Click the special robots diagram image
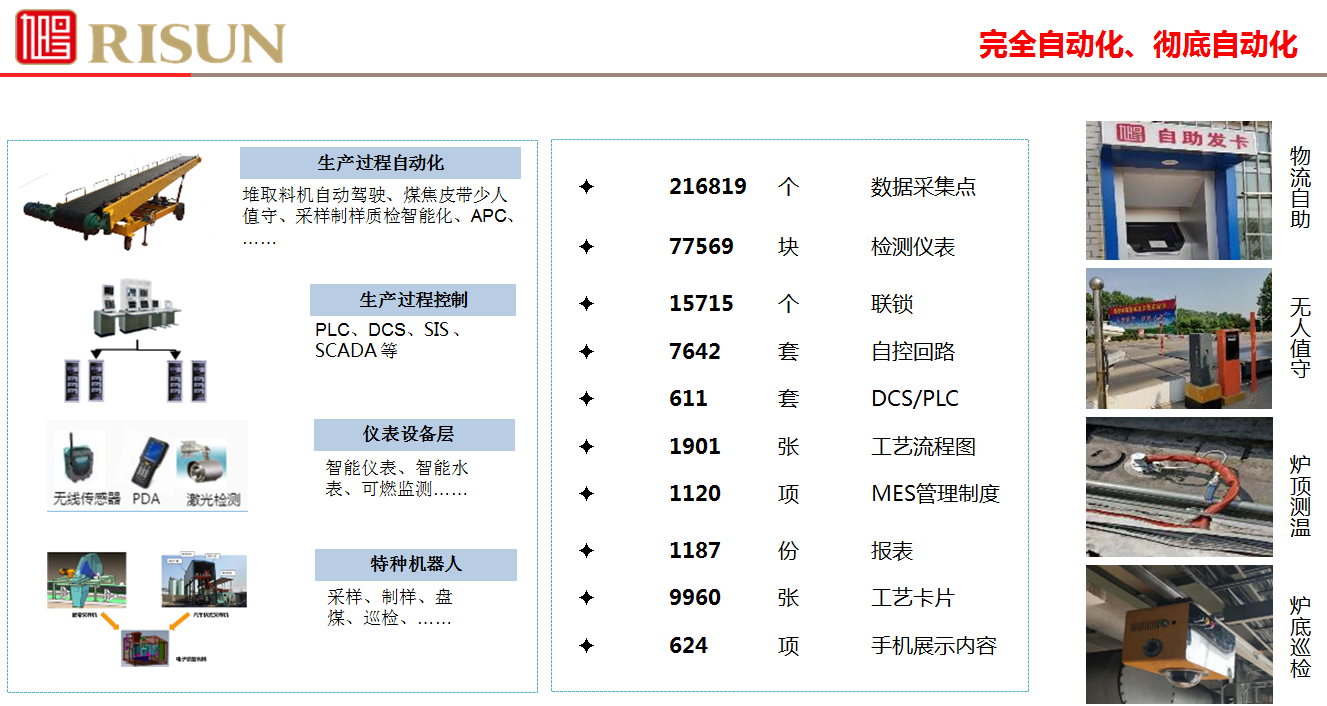The height and width of the screenshot is (706, 1327). point(146,607)
